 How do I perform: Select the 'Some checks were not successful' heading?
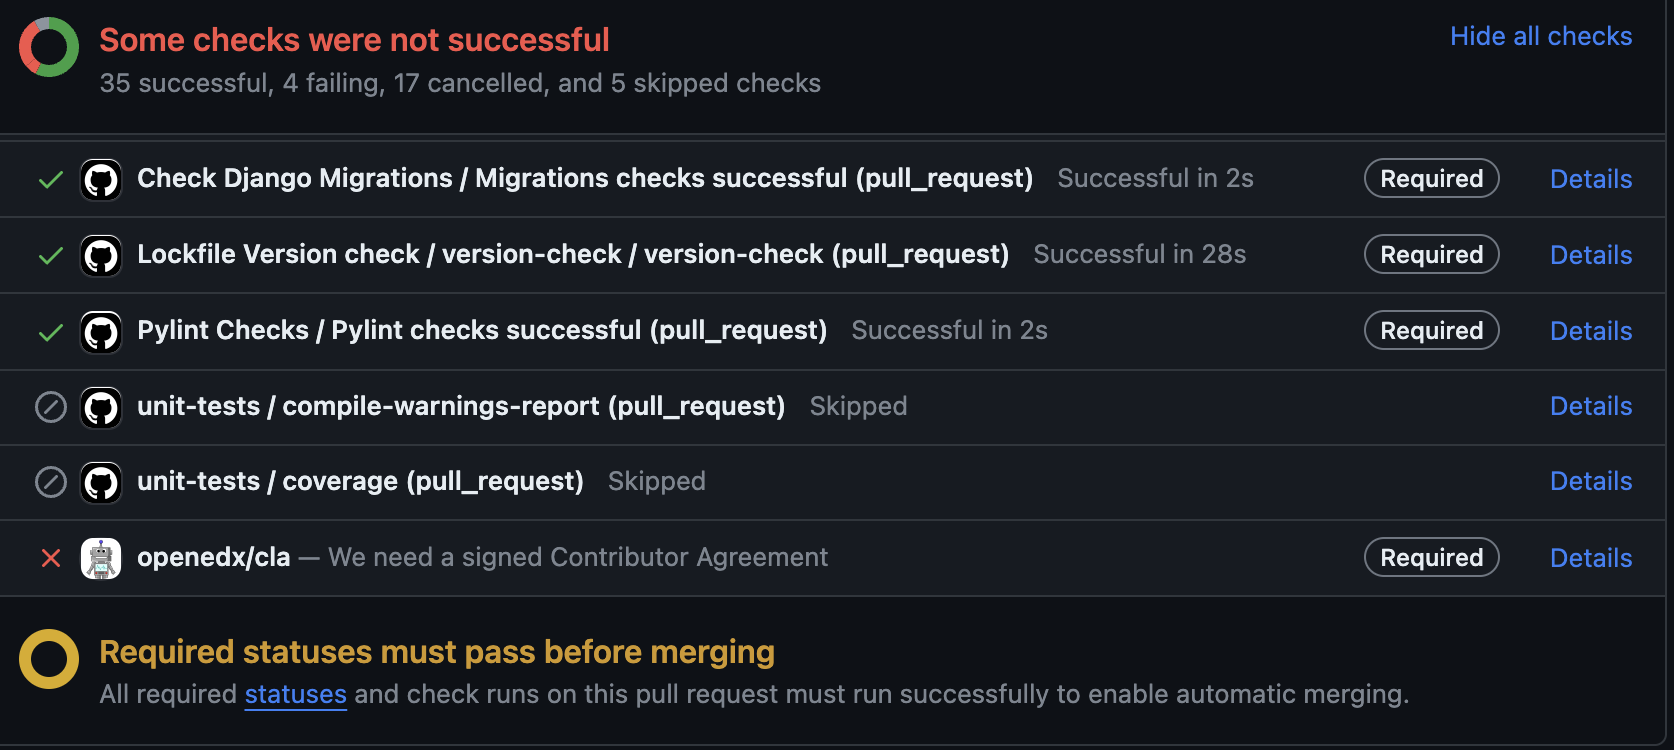pyautogui.click(x=354, y=39)
